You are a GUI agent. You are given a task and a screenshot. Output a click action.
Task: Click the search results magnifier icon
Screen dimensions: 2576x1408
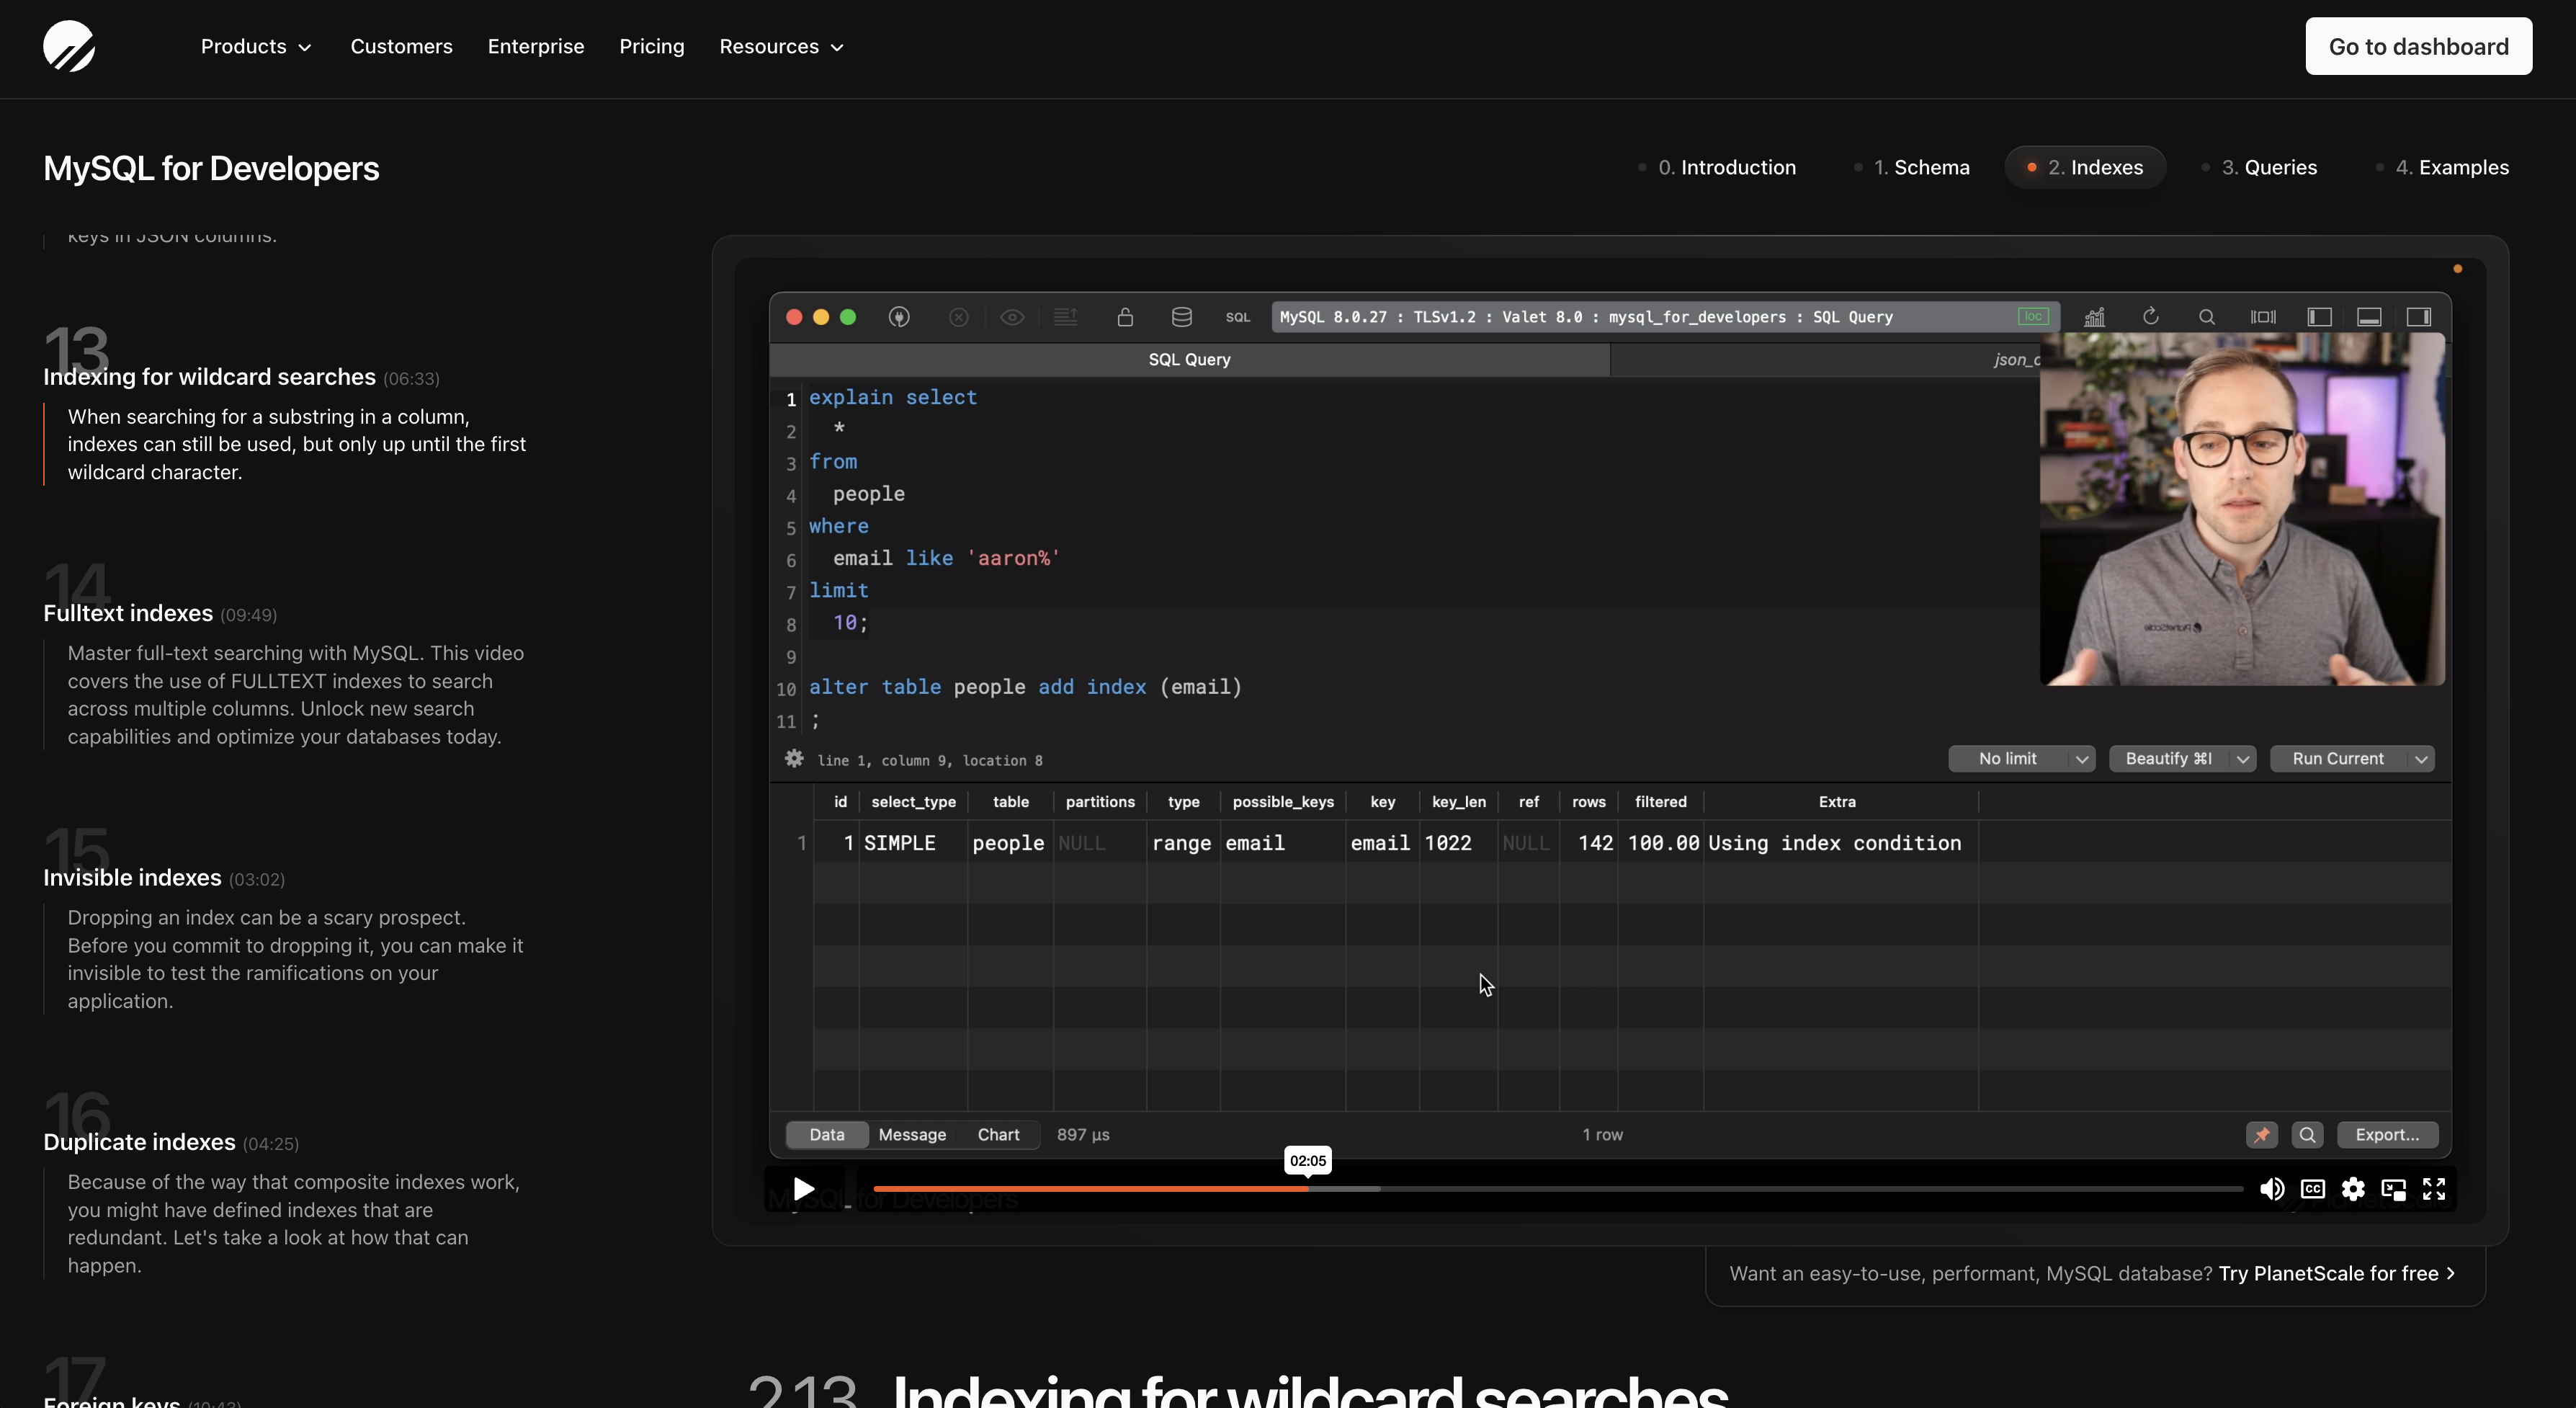[x=2307, y=1135]
